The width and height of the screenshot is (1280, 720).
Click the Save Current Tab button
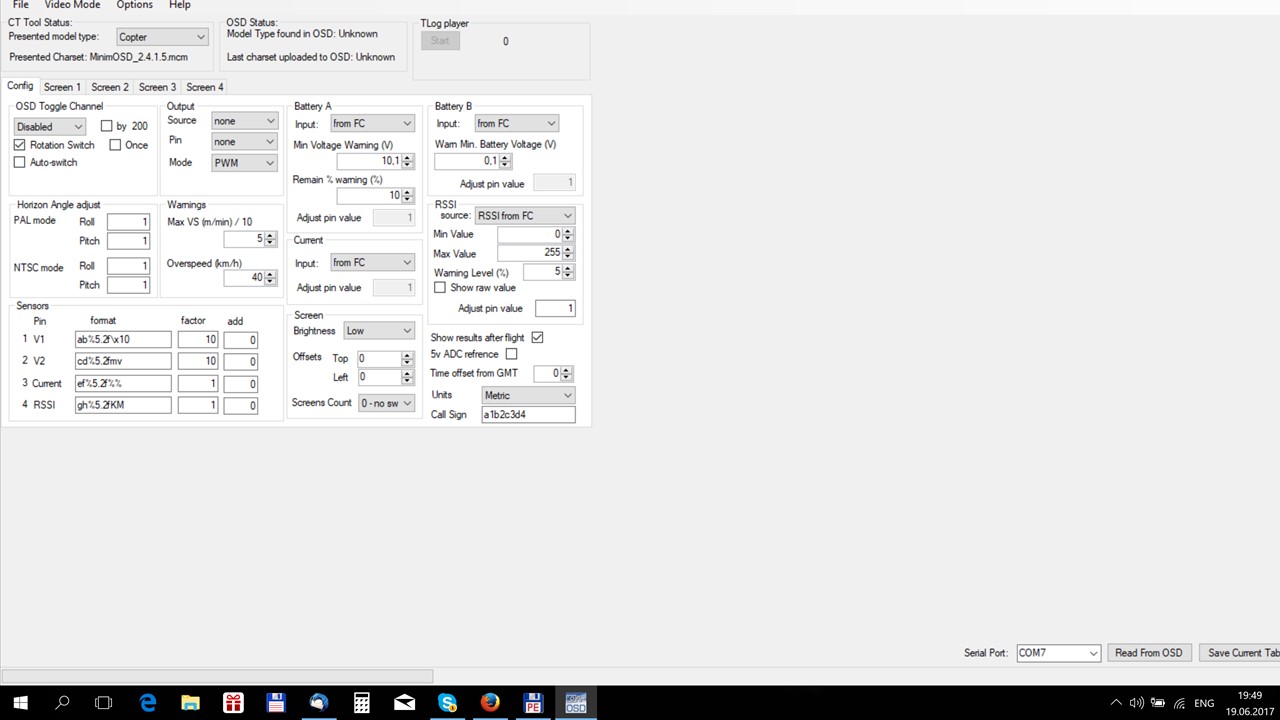1240,653
